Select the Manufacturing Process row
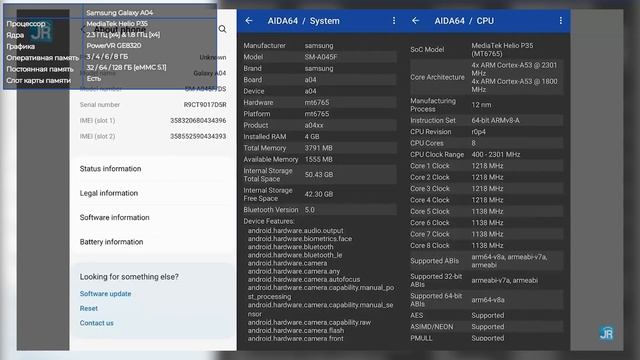 [487, 105]
